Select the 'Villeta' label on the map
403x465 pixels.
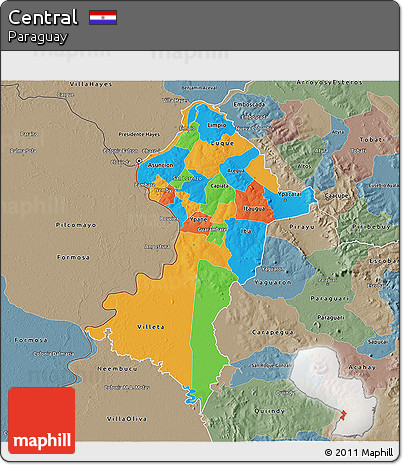pos(151,327)
